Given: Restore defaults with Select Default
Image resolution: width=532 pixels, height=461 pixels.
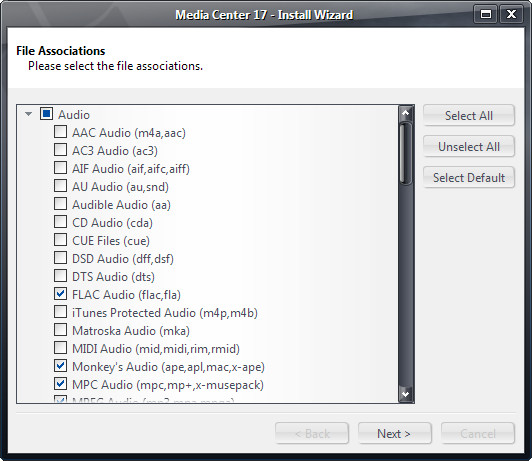Looking at the screenshot, I should point(469,177).
